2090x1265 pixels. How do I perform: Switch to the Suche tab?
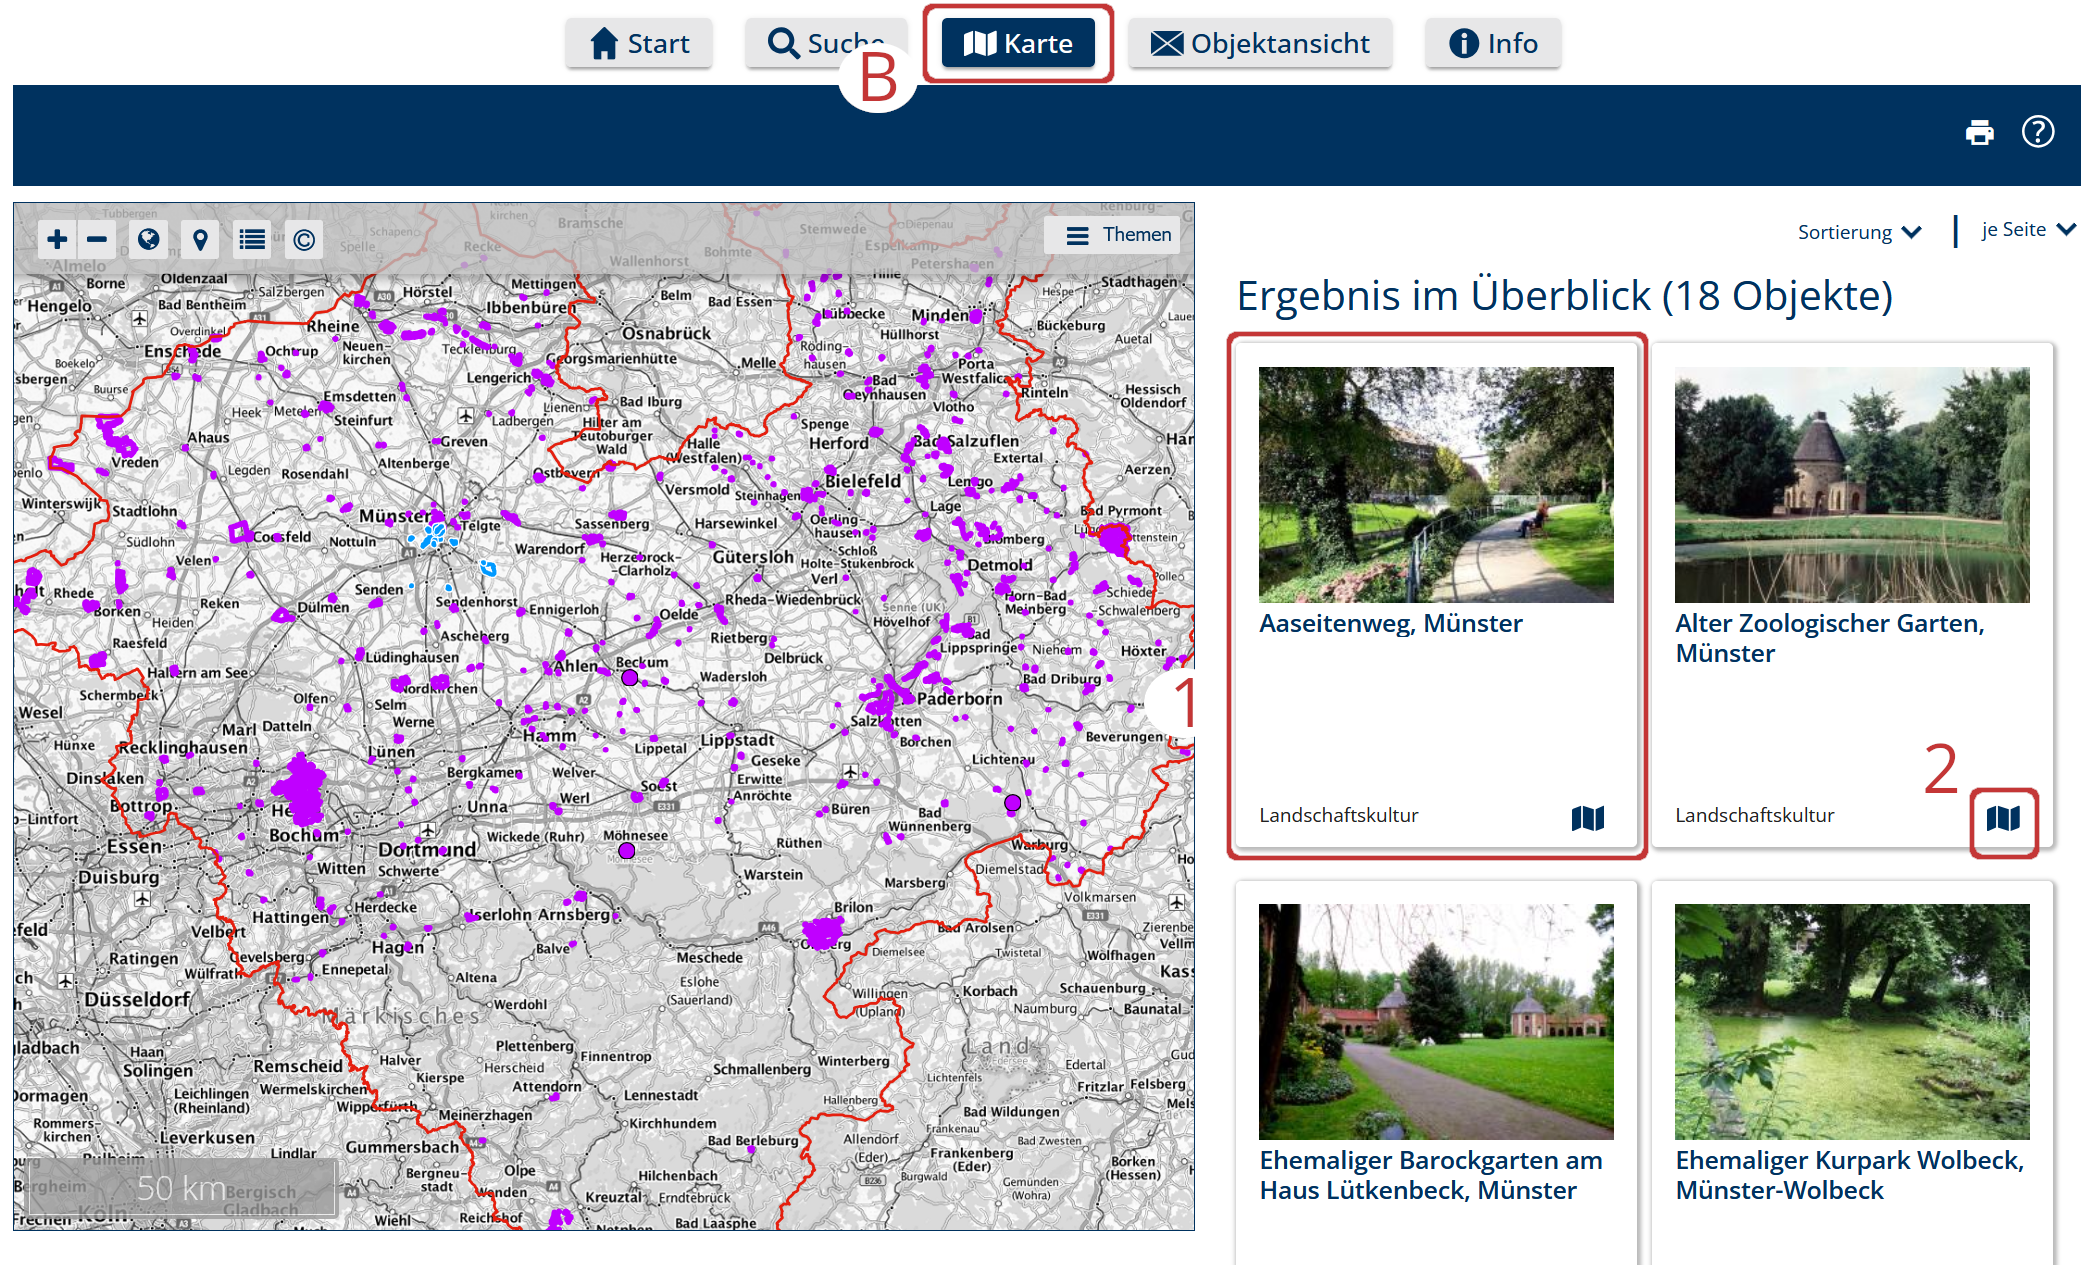(826, 43)
